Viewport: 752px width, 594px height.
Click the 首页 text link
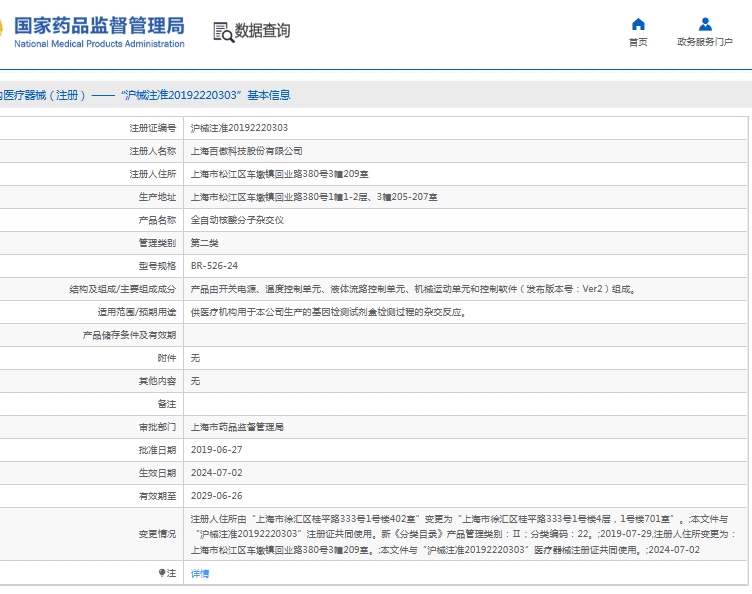click(638, 42)
